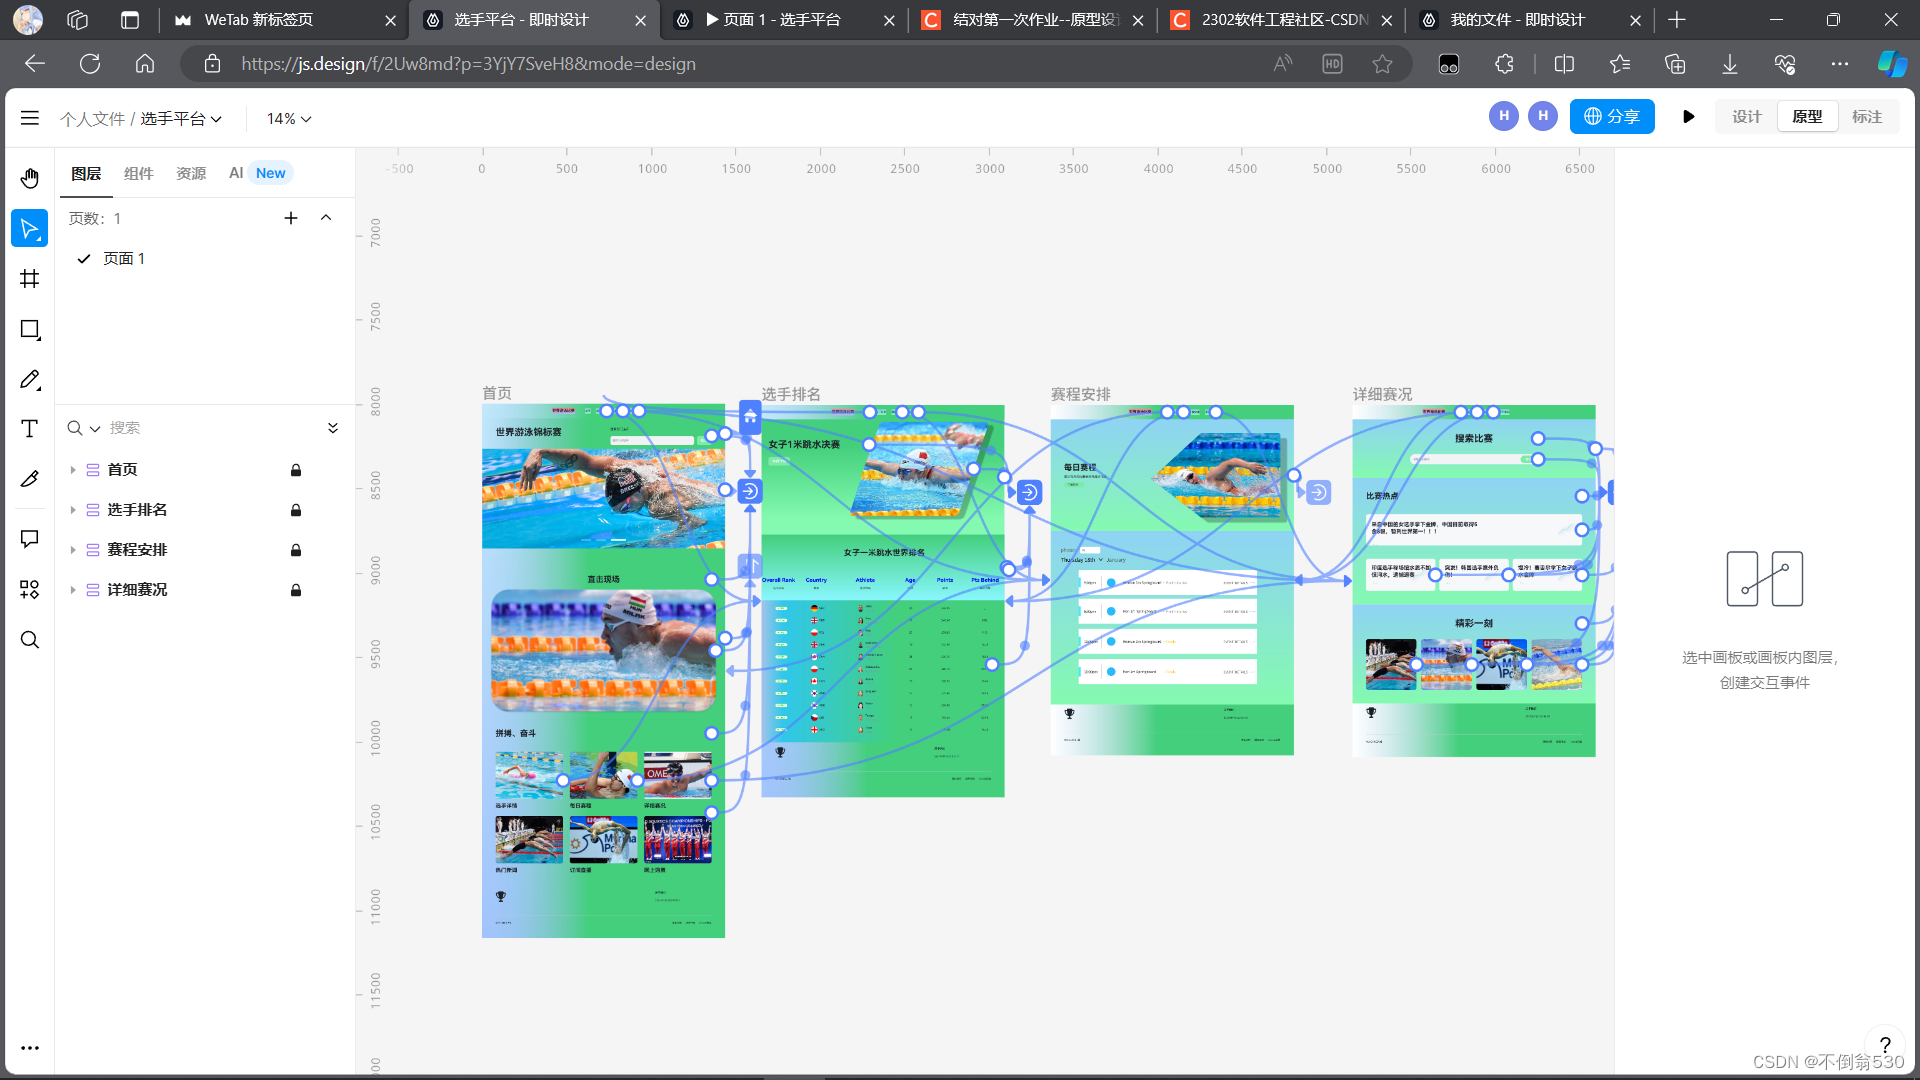Switch to the 组件 tab
This screenshot has height=1080, width=1920.
point(138,173)
